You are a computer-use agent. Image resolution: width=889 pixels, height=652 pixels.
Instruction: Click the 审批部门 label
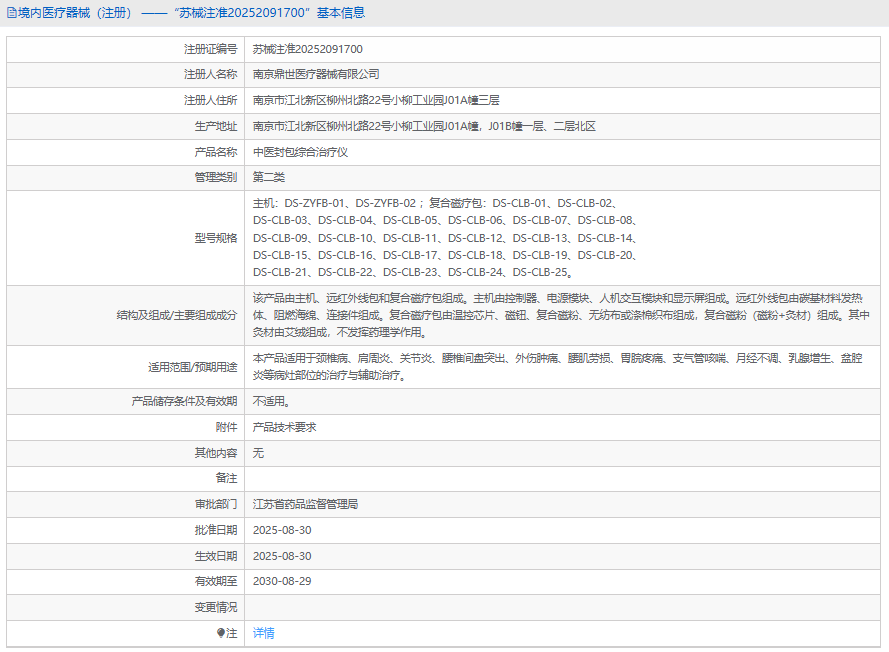(x=215, y=504)
